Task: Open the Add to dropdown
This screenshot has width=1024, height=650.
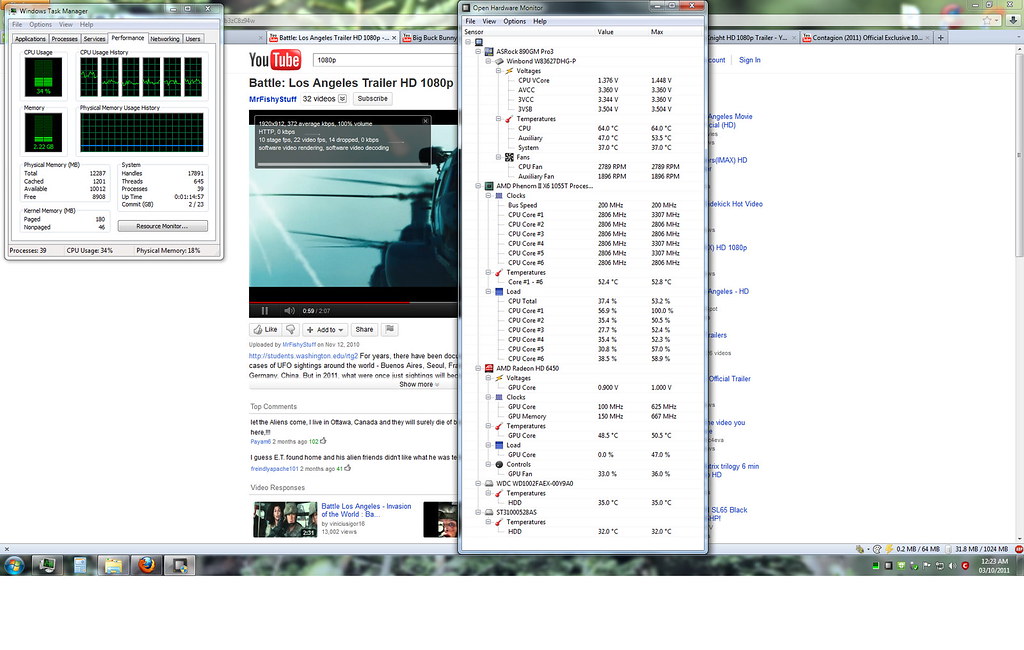Action: pos(325,329)
